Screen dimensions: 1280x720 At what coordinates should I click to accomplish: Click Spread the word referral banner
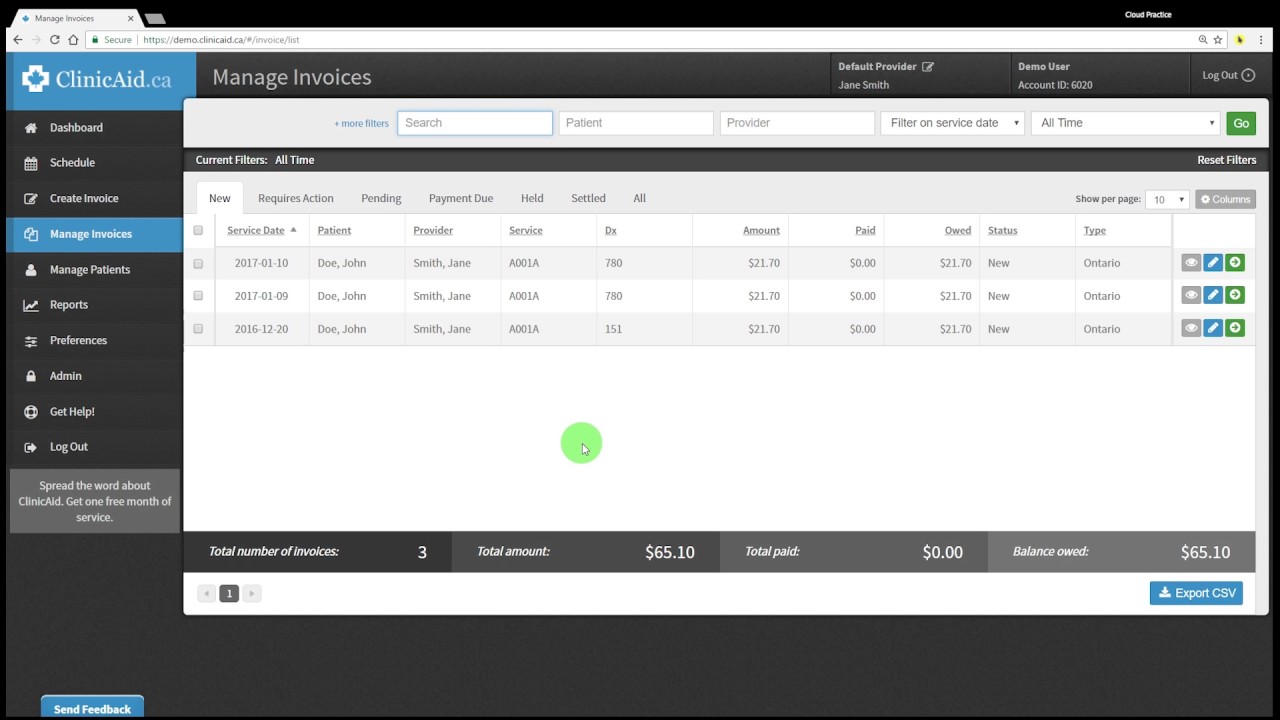(x=95, y=501)
